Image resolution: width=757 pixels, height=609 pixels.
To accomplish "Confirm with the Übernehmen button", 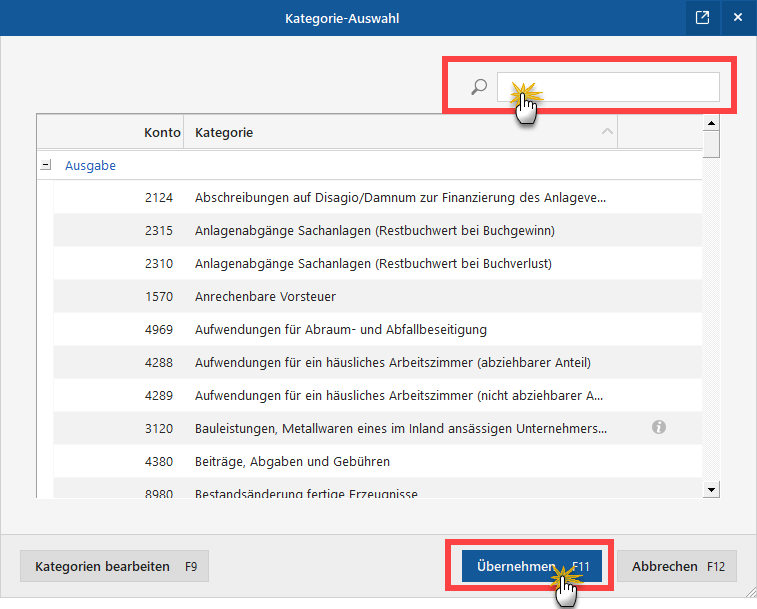I will (532, 566).
